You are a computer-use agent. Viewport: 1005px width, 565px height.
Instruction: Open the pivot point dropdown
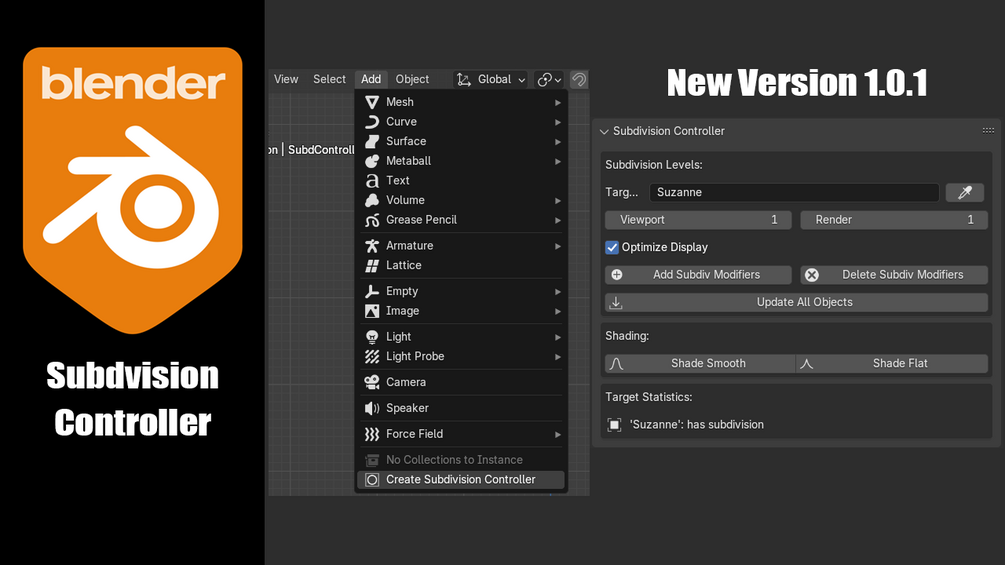pyautogui.click(x=549, y=79)
